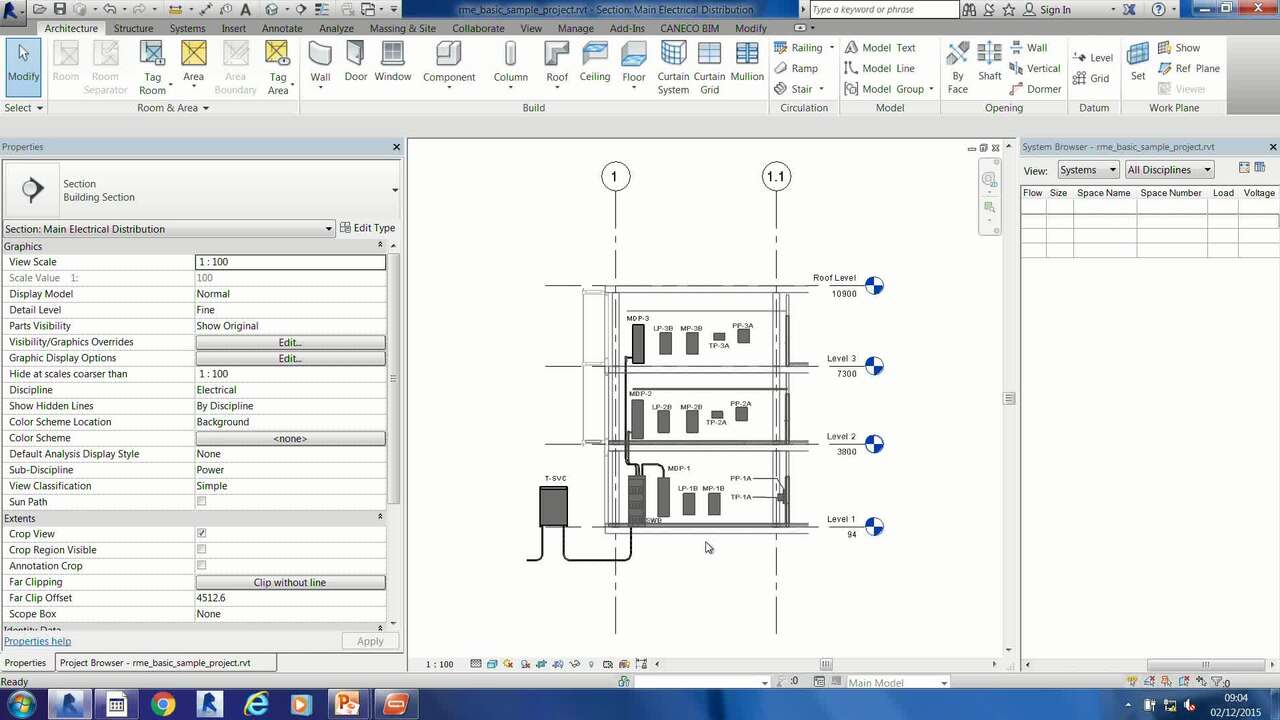1280x720 pixels.
Task: Switch to the Annotate ribbon tab
Action: click(x=282, y=28)
